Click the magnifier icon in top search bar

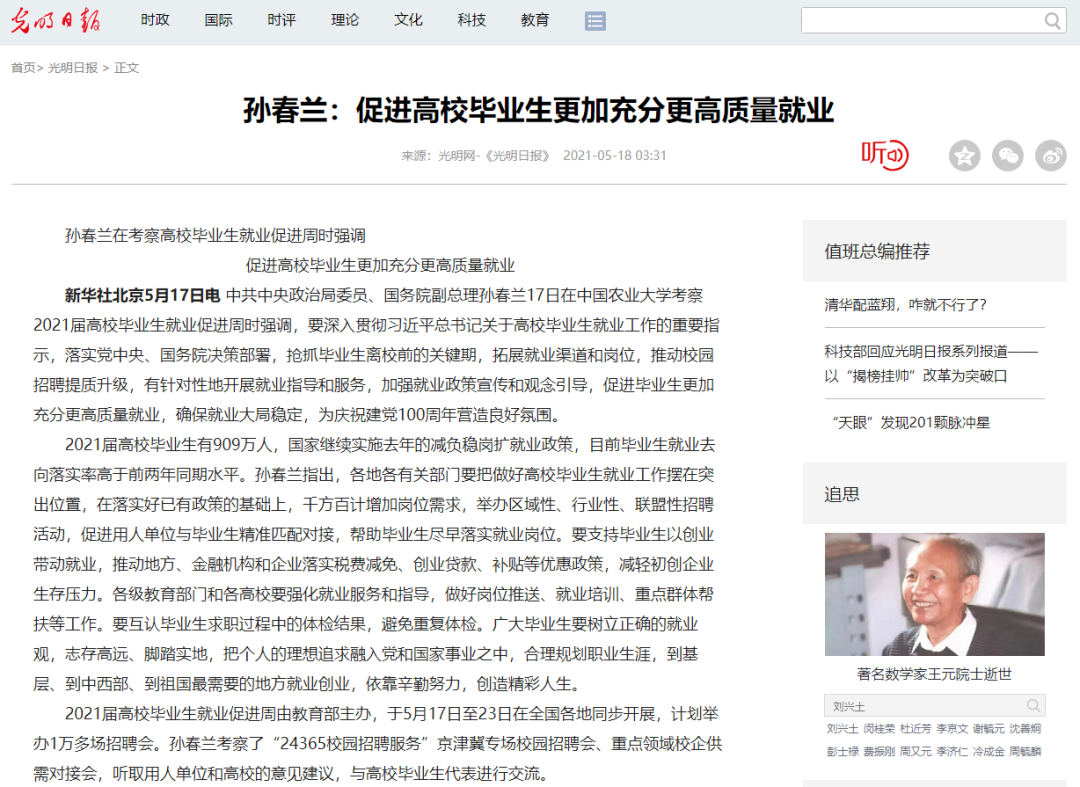(1053, 21)
